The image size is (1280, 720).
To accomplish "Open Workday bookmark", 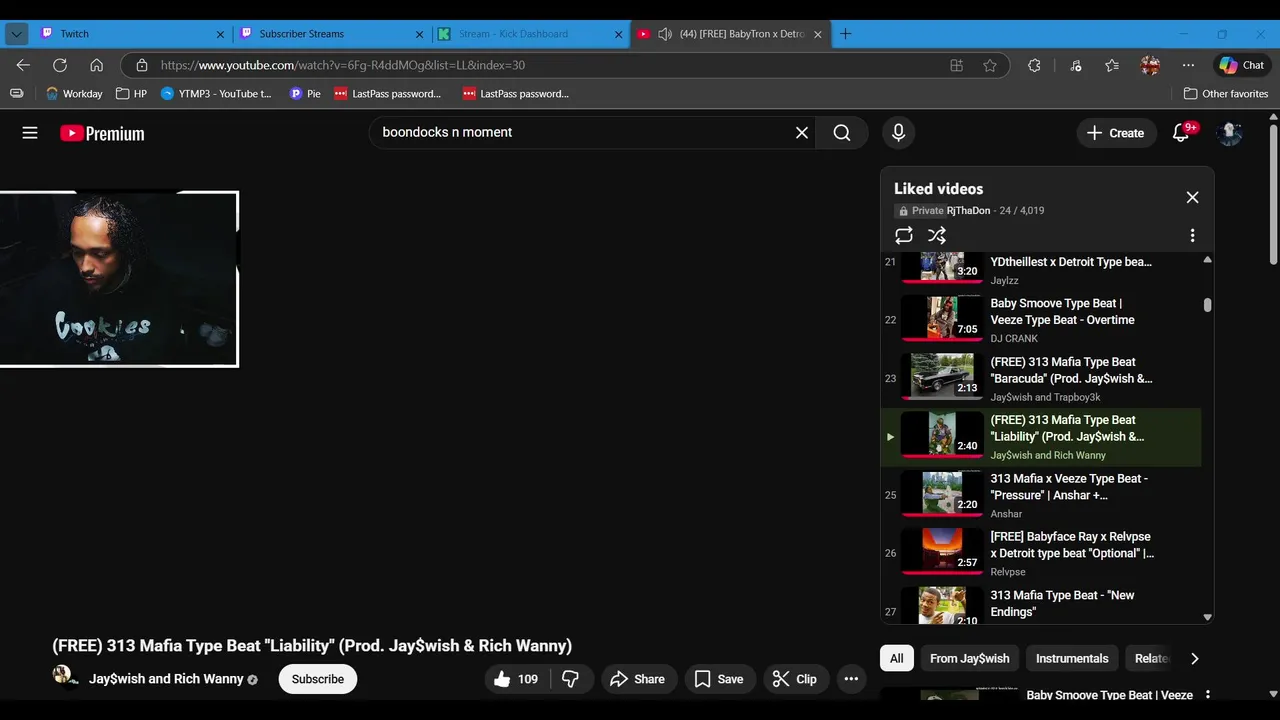I will (74, 93).
